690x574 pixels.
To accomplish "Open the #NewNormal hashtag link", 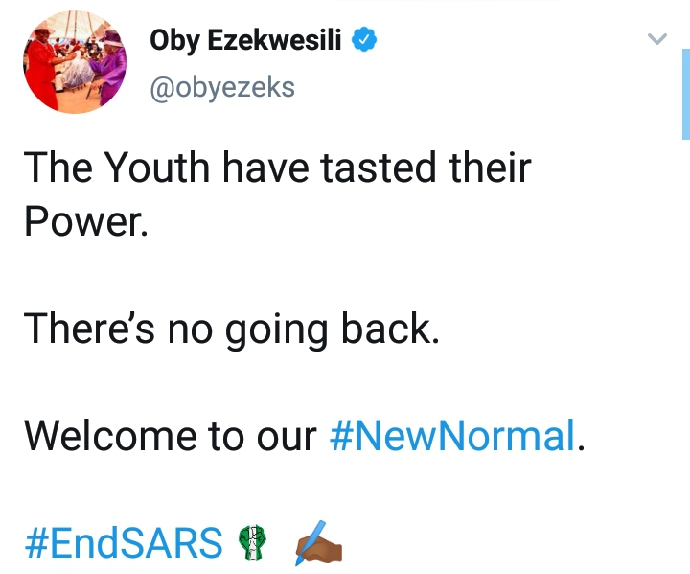I will coord(452,435).
